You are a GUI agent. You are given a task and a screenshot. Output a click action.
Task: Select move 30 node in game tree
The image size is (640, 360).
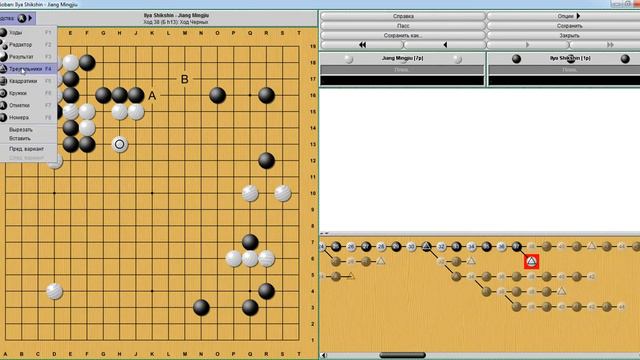[x=411, y=247]
